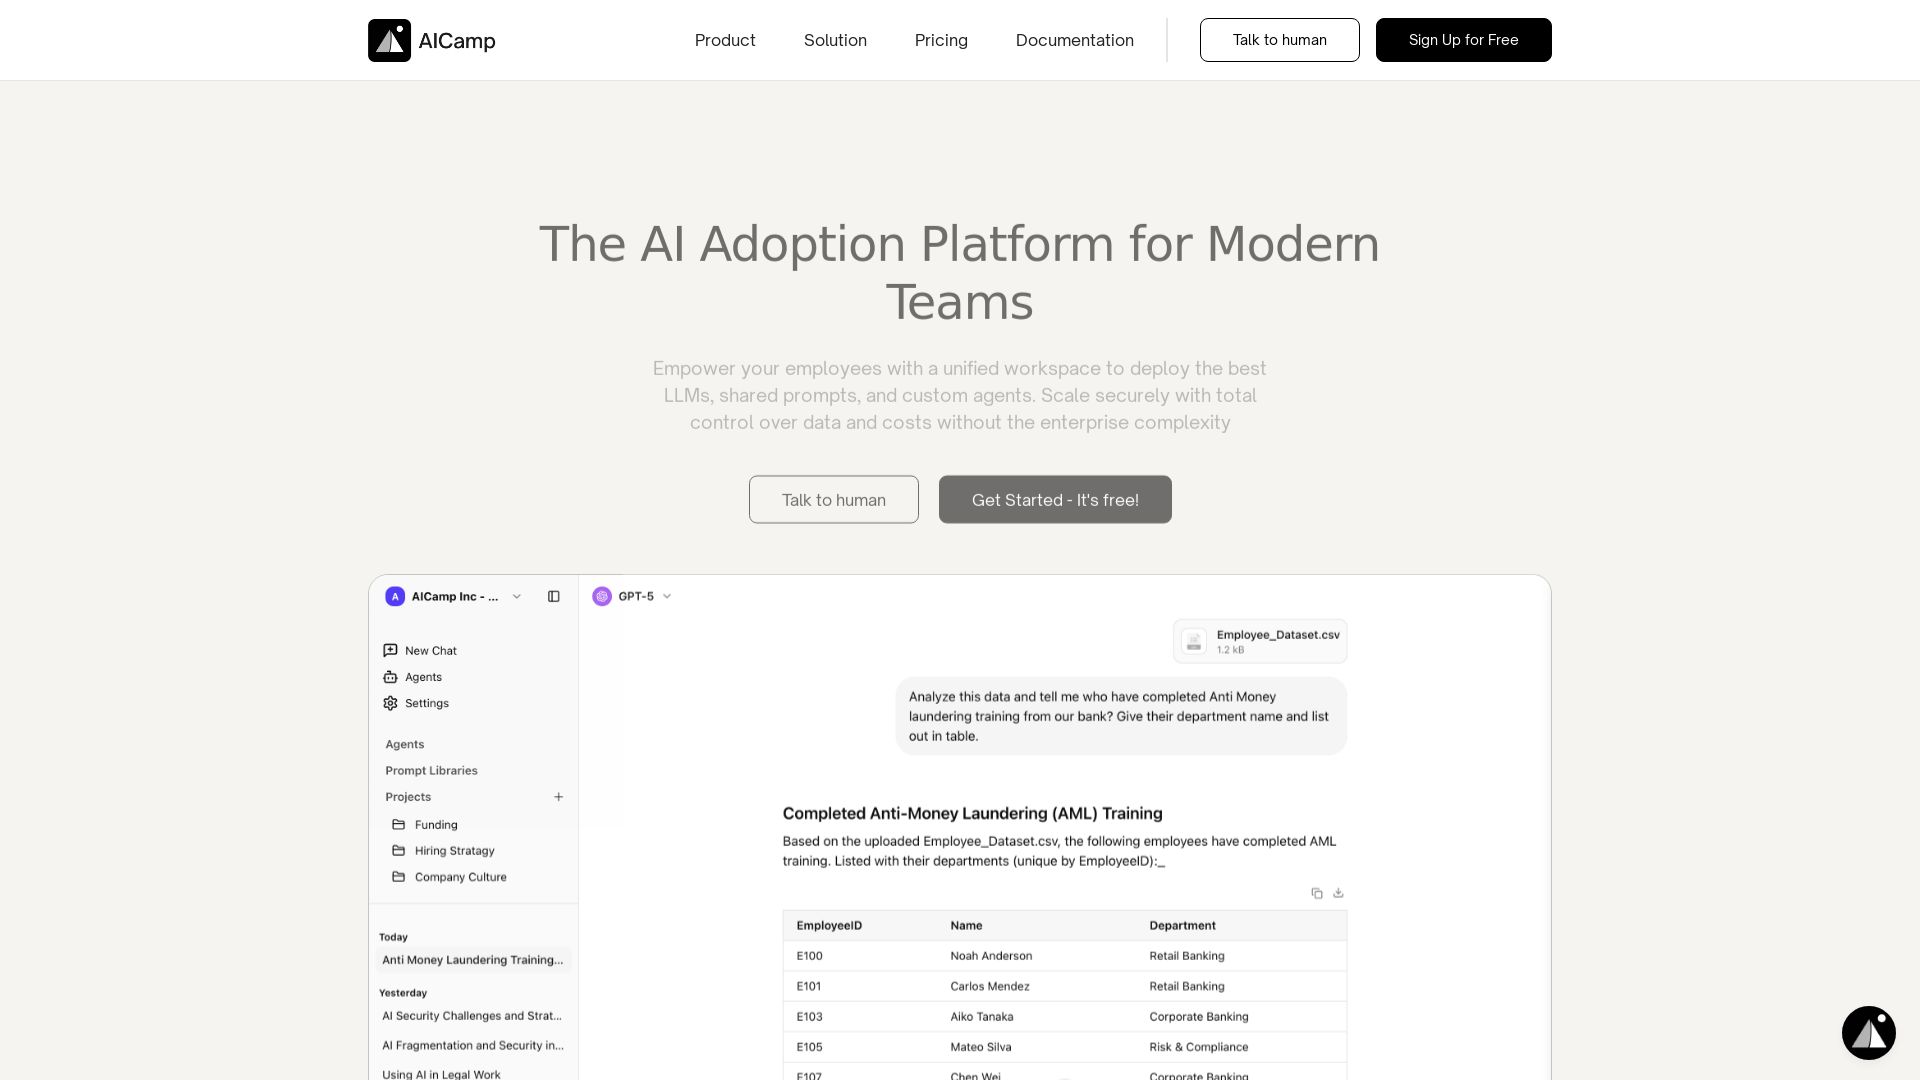
Task: Download the table with download icon
Action: pos(1338,893)
